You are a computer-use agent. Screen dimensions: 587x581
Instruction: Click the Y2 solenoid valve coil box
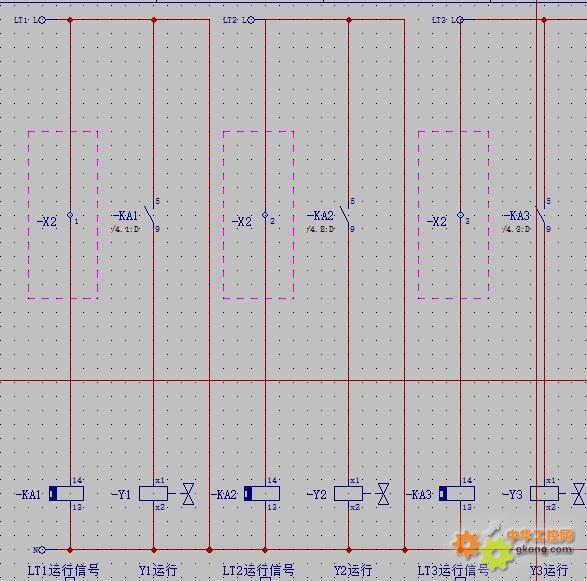[348, 493]
